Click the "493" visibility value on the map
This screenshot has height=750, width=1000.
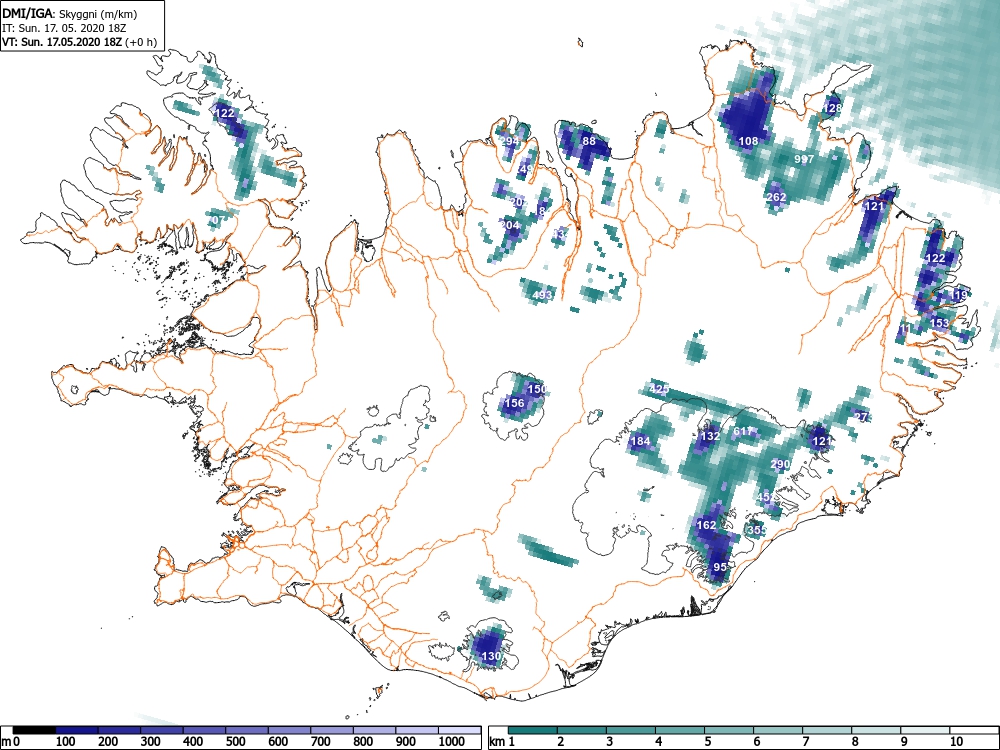click(541, 295)
